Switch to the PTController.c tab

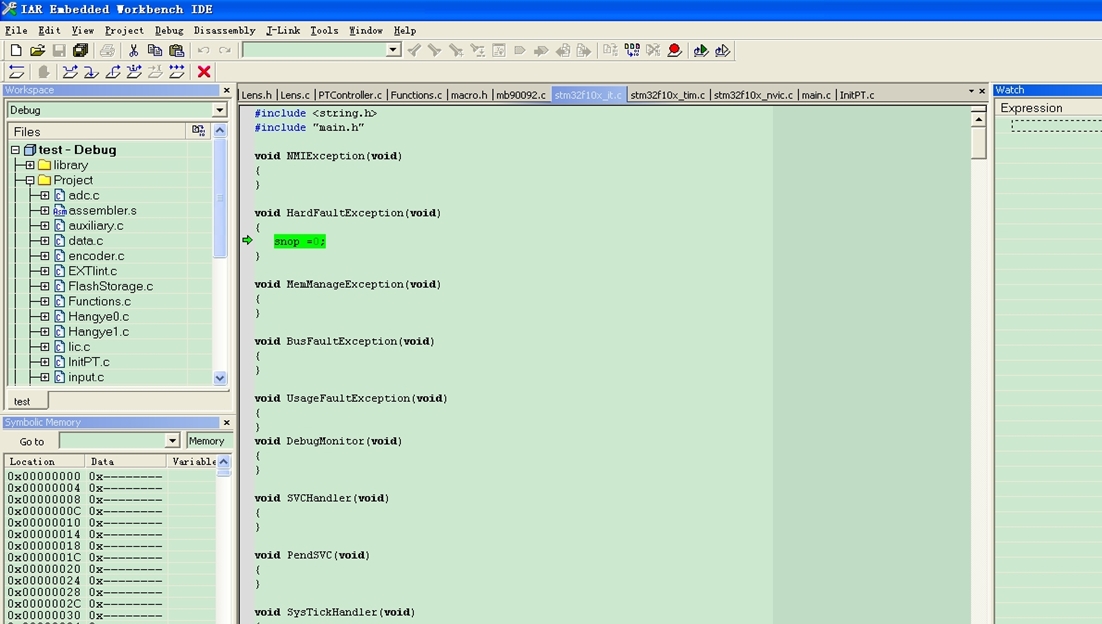(350, 95)
